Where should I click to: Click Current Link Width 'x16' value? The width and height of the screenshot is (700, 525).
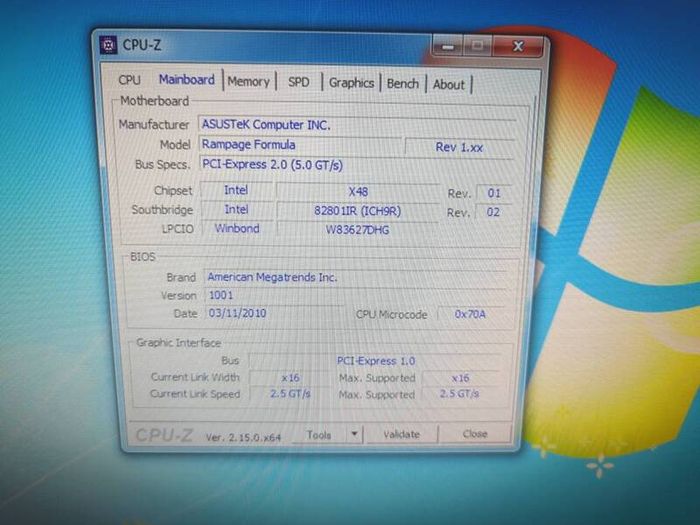coord(290,378)
